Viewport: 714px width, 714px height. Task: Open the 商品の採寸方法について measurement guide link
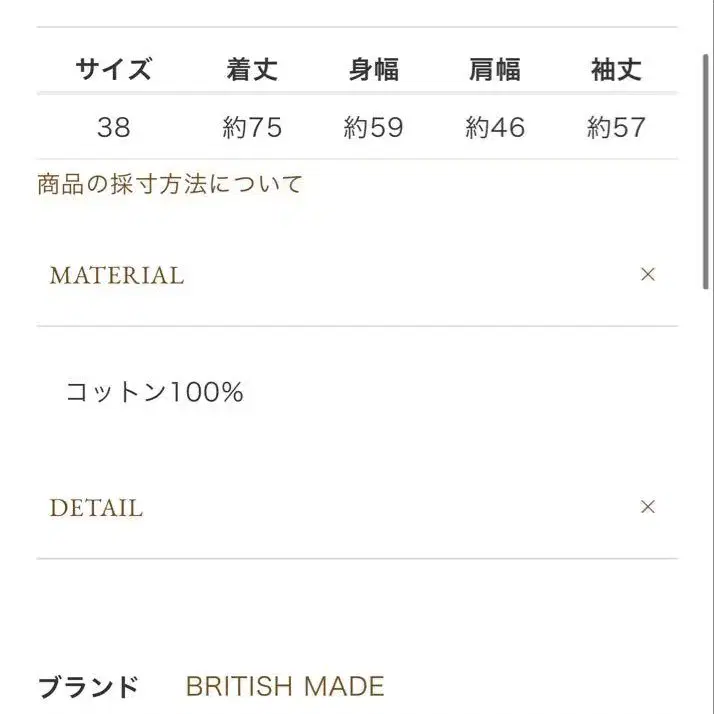(x=170, y=185)
